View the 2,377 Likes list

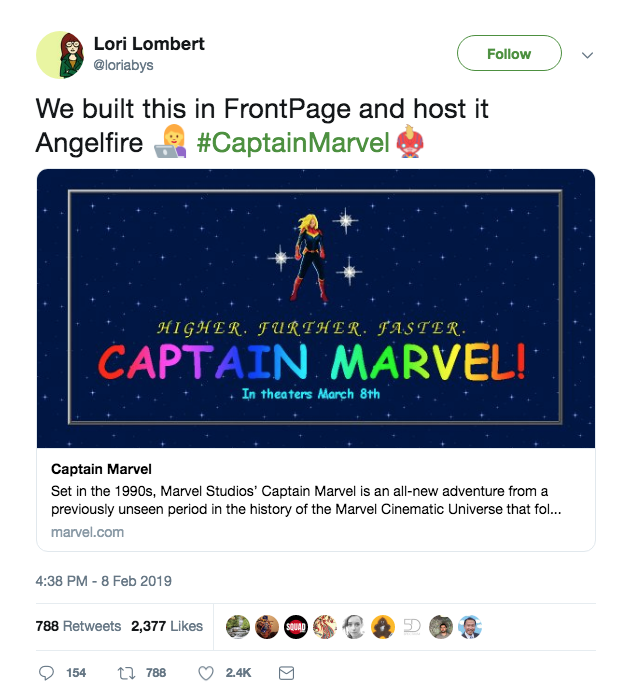click(167, 626)
